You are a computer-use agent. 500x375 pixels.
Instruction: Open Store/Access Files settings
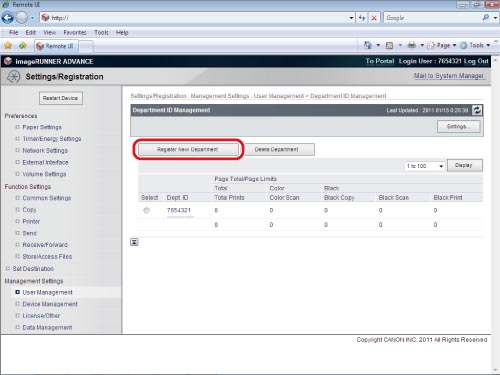(x=47, y=256)
